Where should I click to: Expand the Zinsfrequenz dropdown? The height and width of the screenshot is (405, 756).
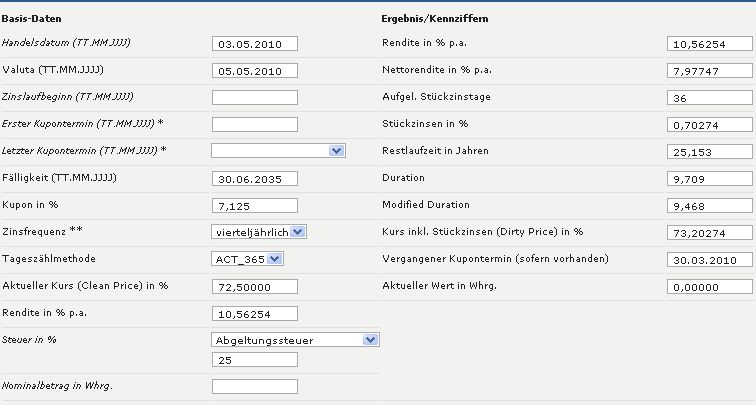(260, 232)
